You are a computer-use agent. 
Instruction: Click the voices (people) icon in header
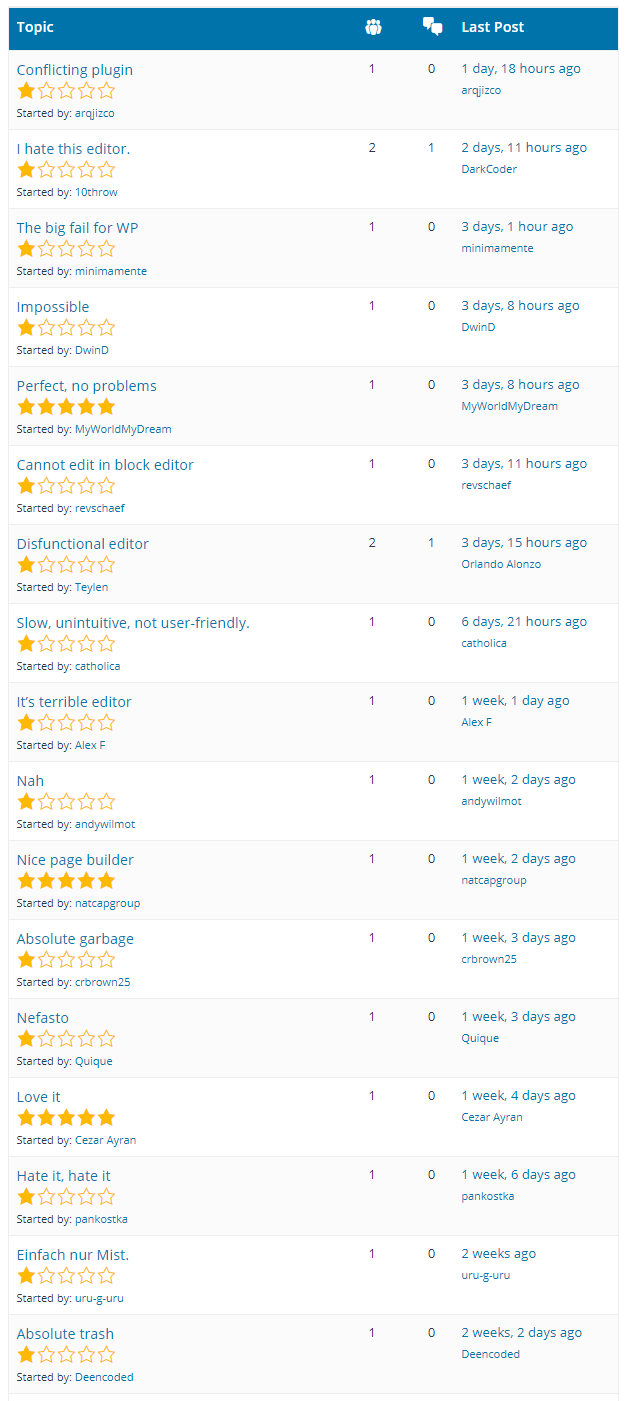[373, 27]
